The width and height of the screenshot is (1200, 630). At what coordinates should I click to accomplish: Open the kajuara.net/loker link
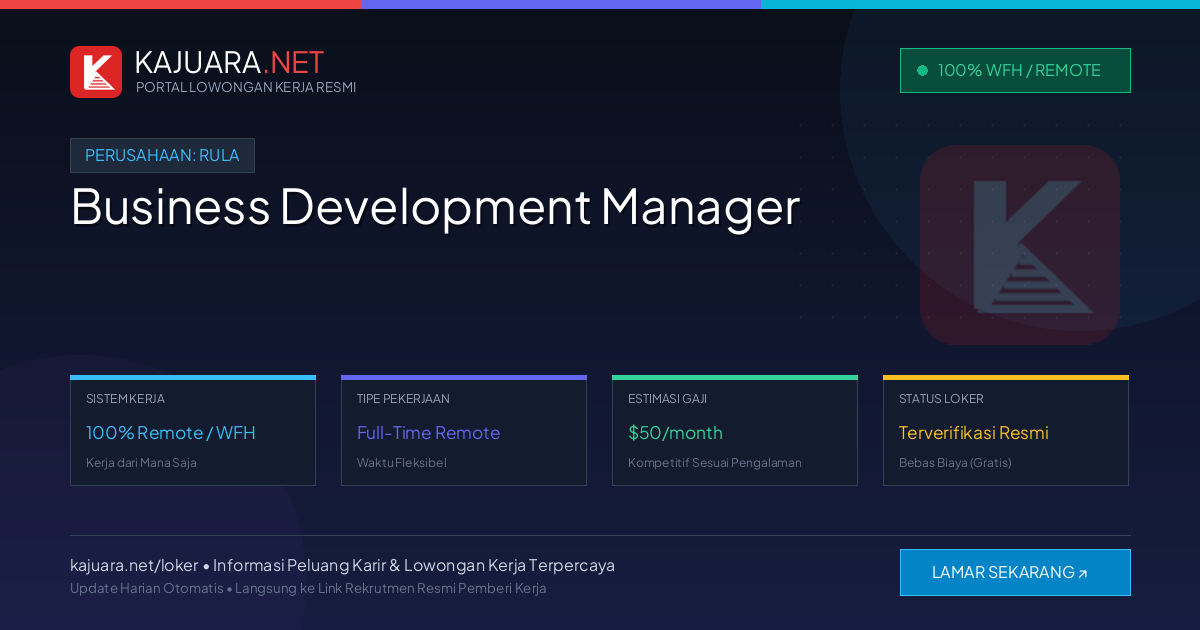coord(134,565)
